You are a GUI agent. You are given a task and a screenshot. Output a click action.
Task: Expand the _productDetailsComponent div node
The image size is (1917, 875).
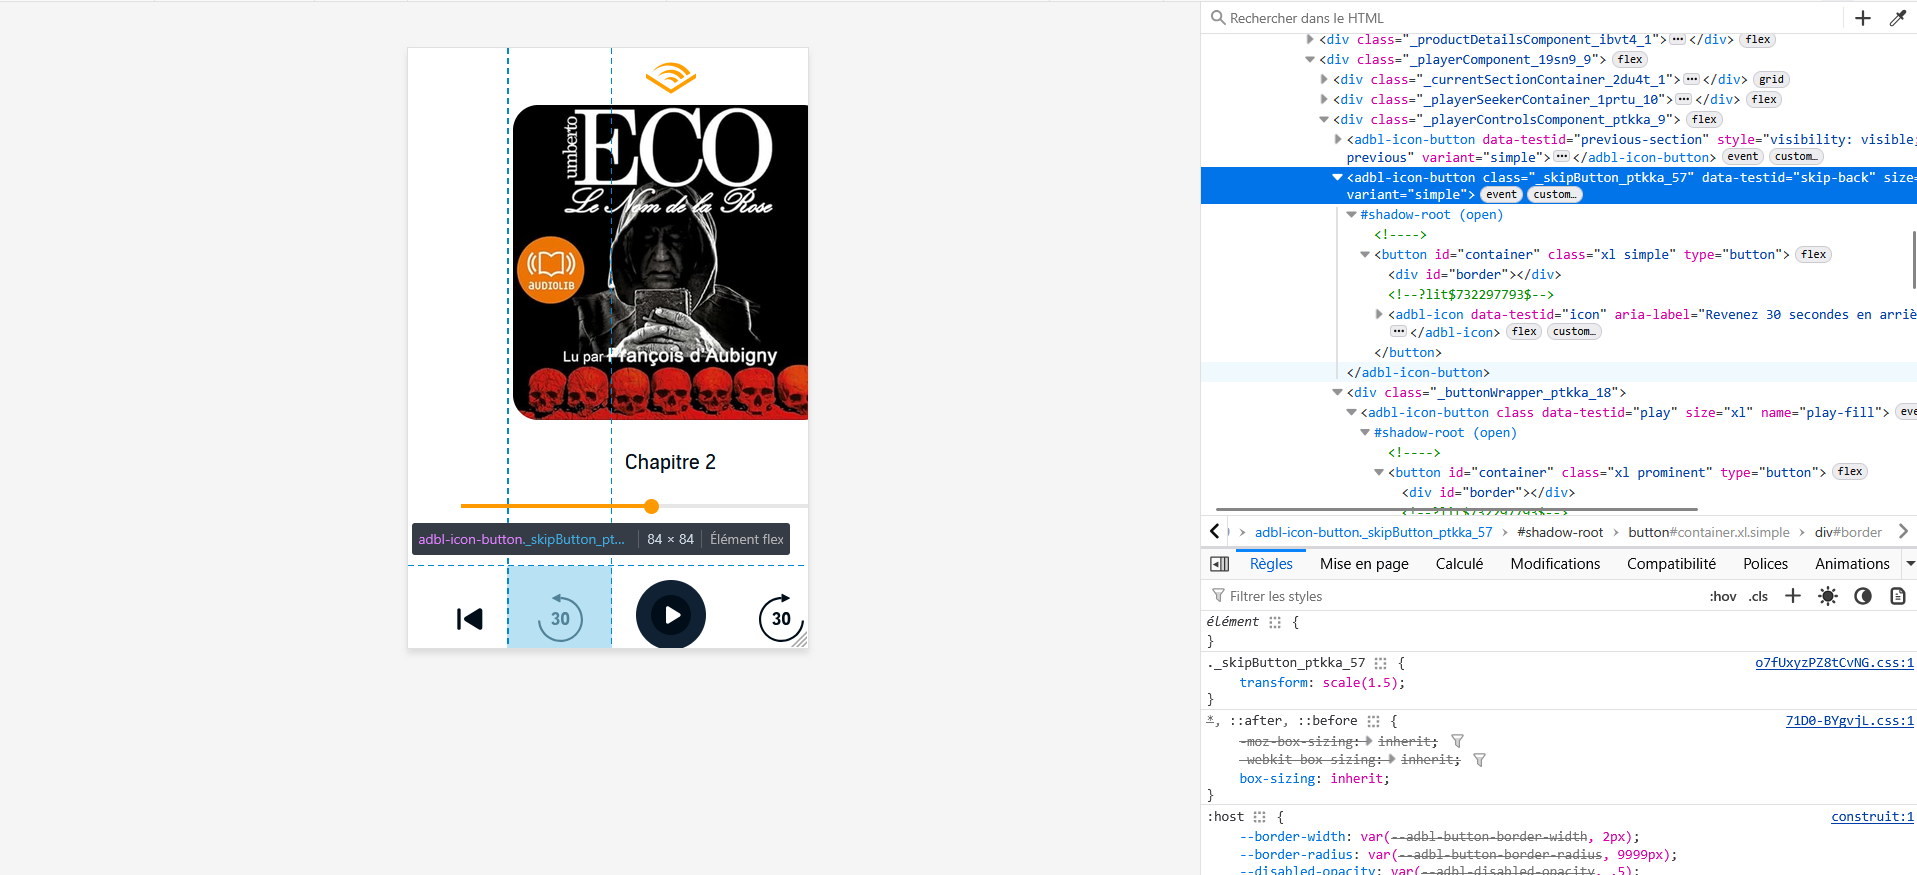click(1310, 40)
